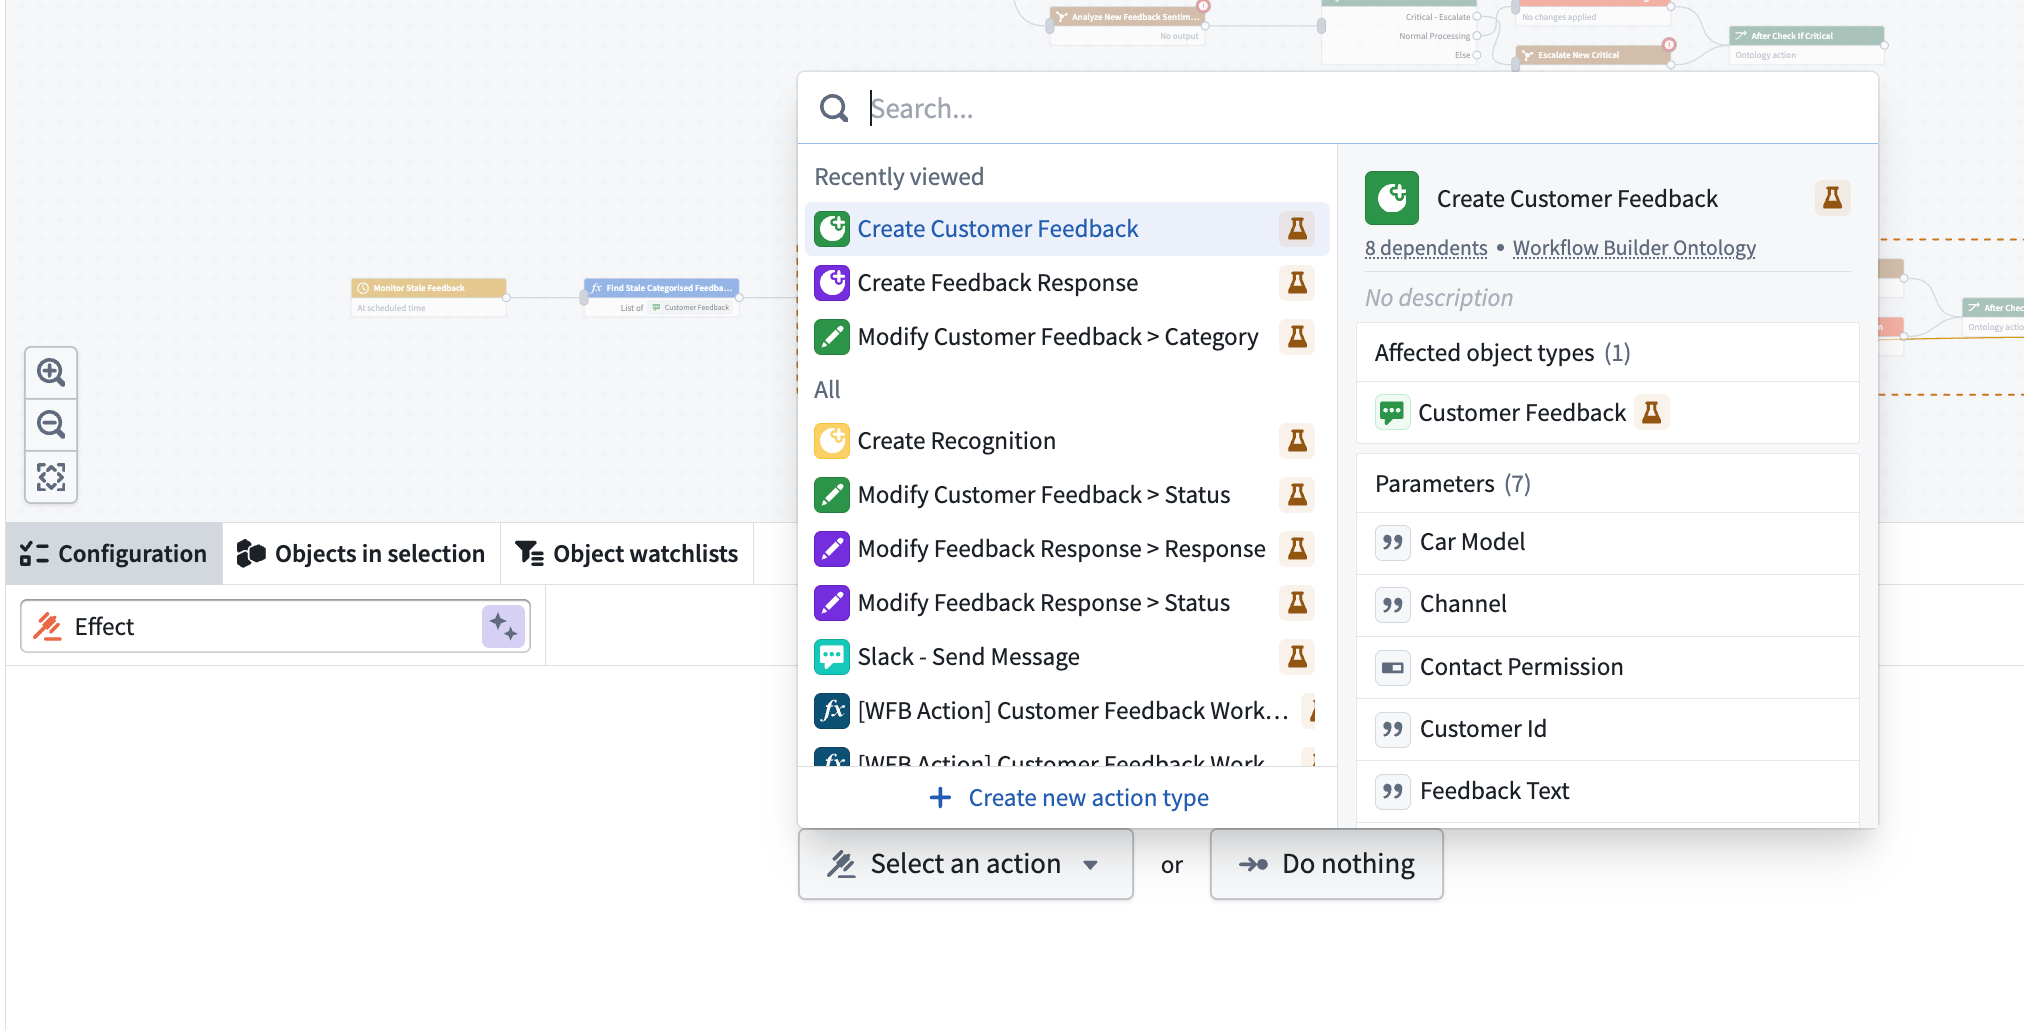The image size is (2024, 1030).
Task: Open the Object watchlists tab
Action: 627,554
